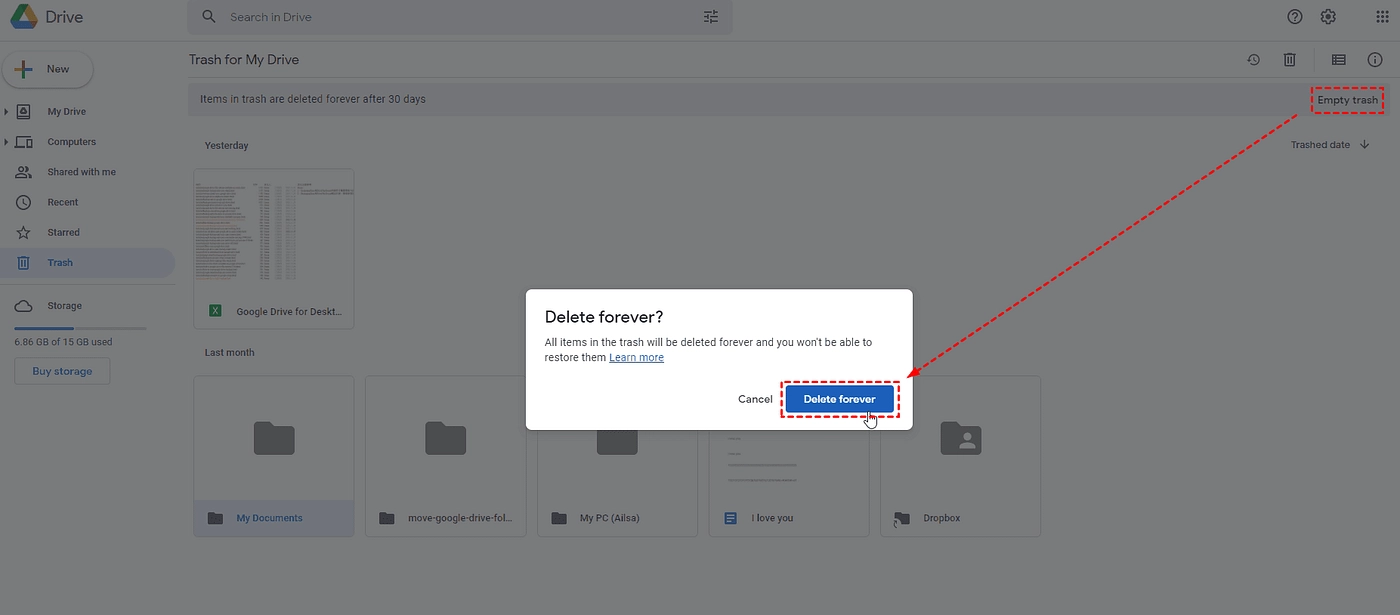Click Buy storage button
The width and height of the screenshot is (1400, 615).
pyautogui.click(x=62, y=371)
